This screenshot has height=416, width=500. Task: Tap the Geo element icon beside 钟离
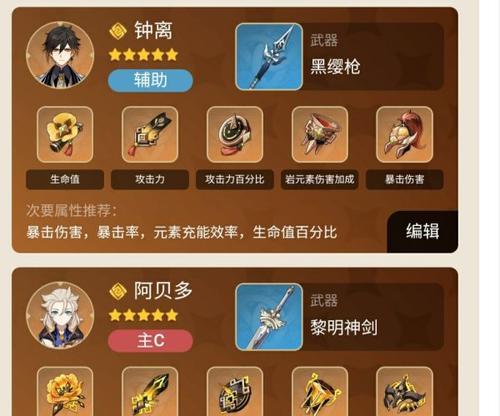118,31
